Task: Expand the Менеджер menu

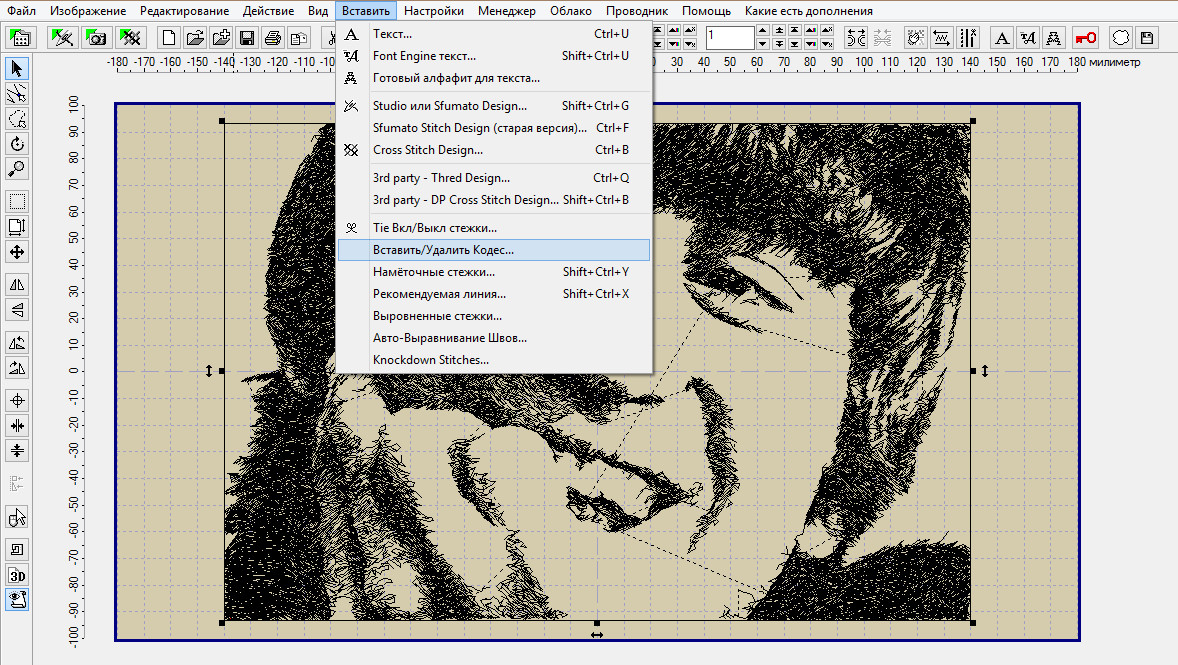Action: click(x=507, y=11)
